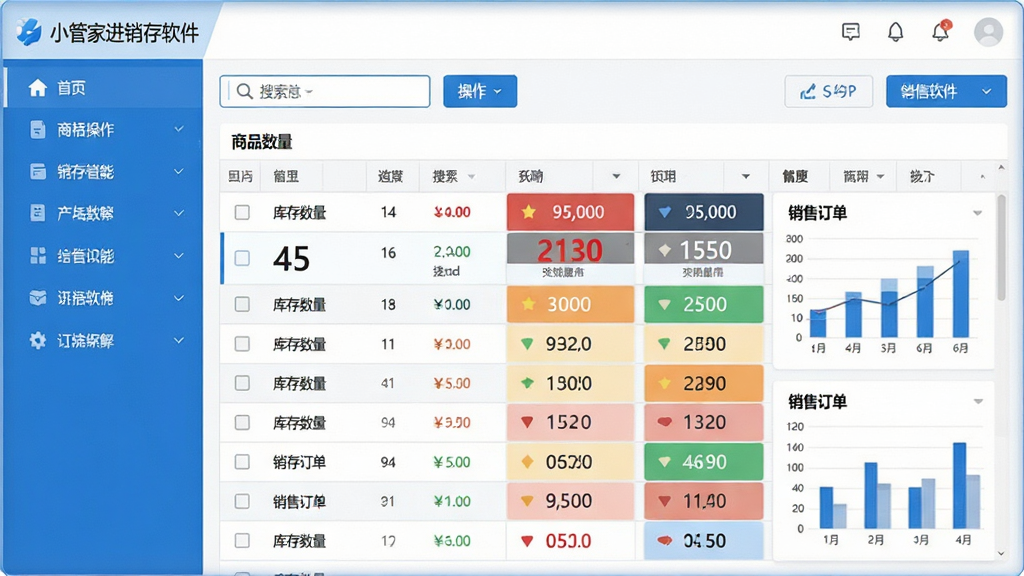
Task: Click the card icon of third sidebar item
Action: click(38, 171)
